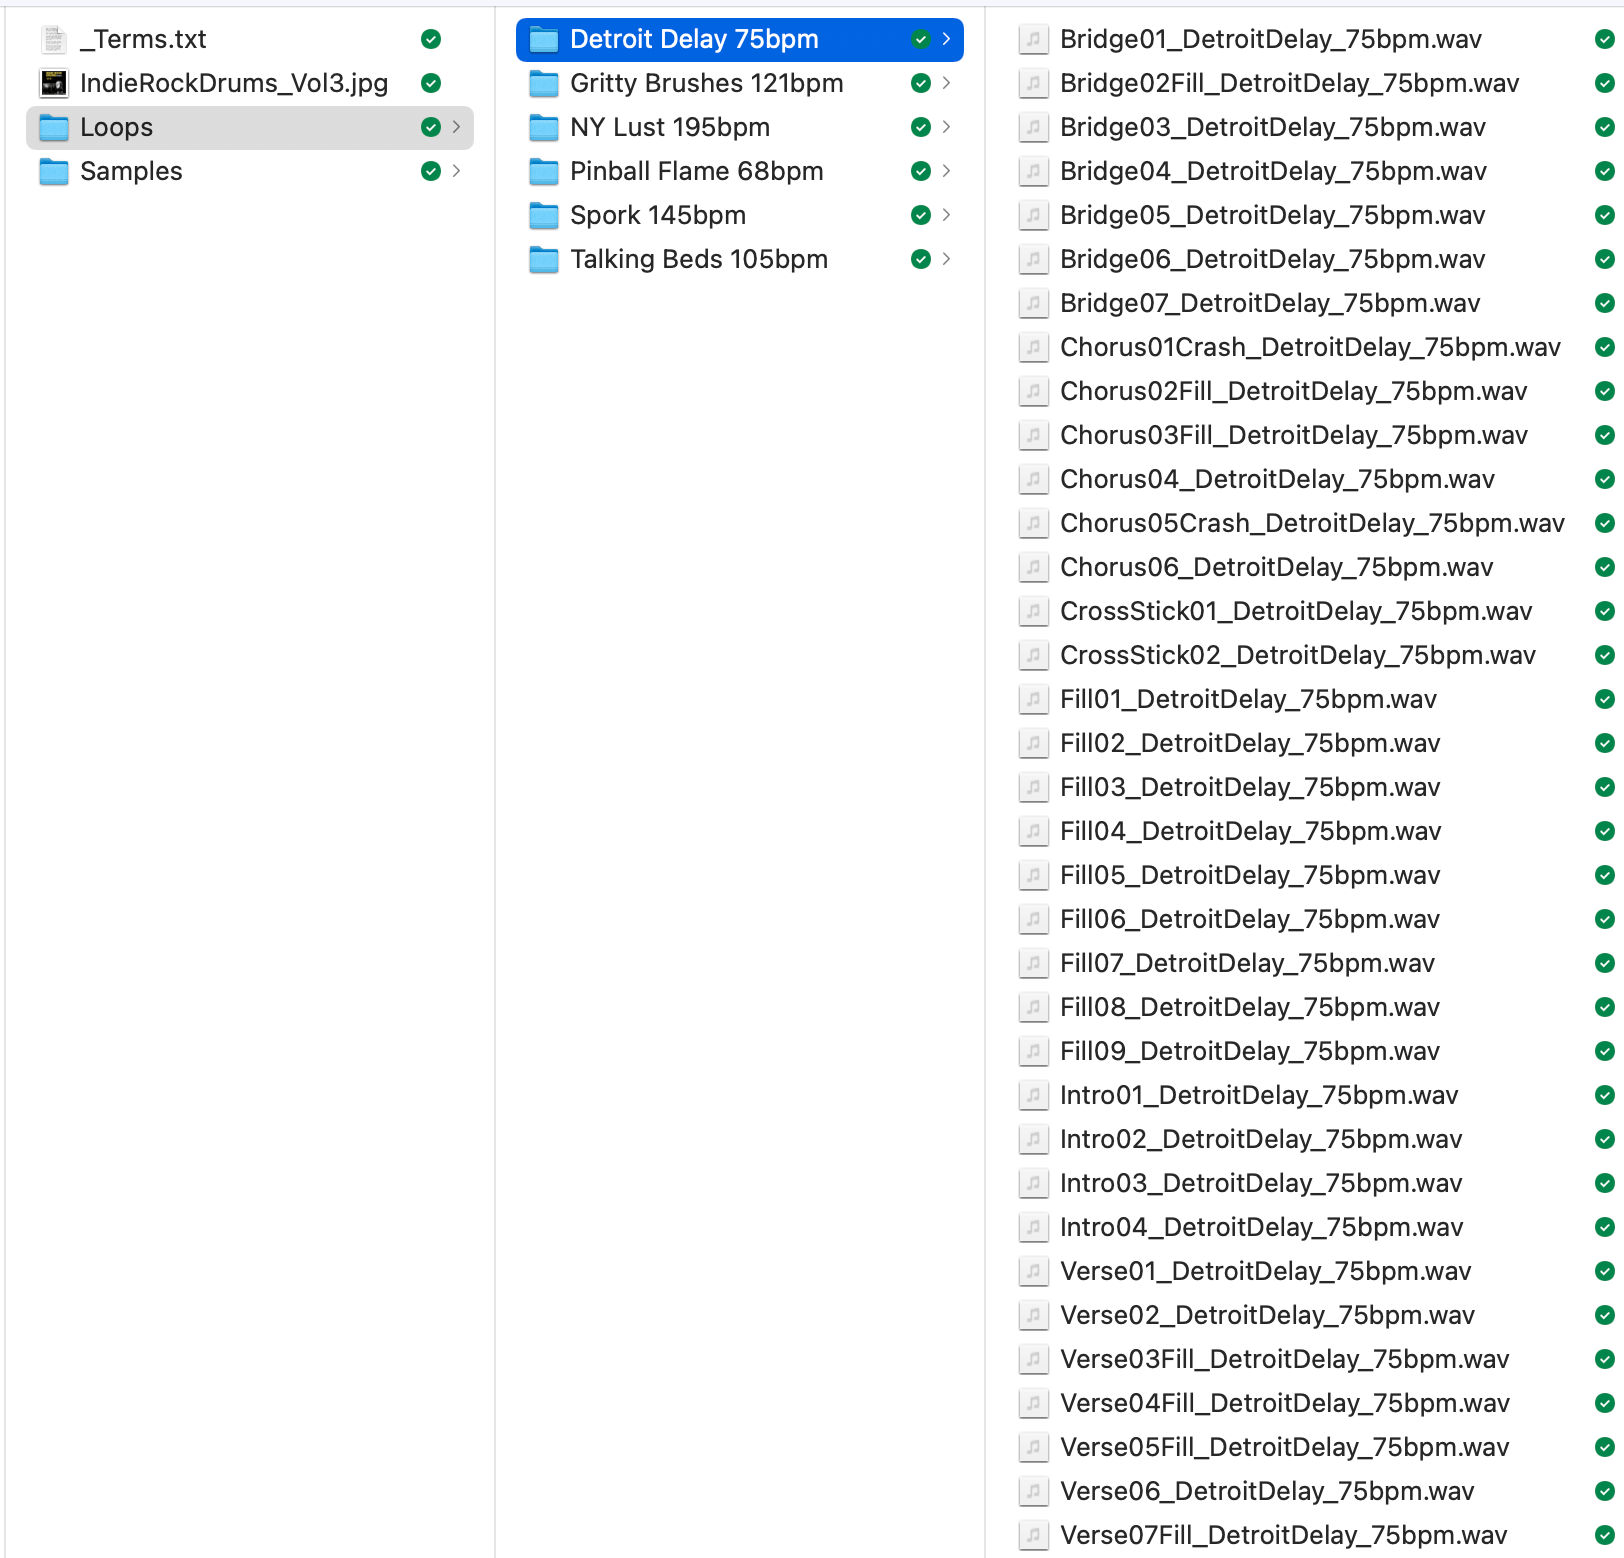Click the sync status badge for Bridge04_DetroitDelay_75bpm.wav
The width and height of the screenshot is (1624, 1558).
click(x=1604, y=171)
